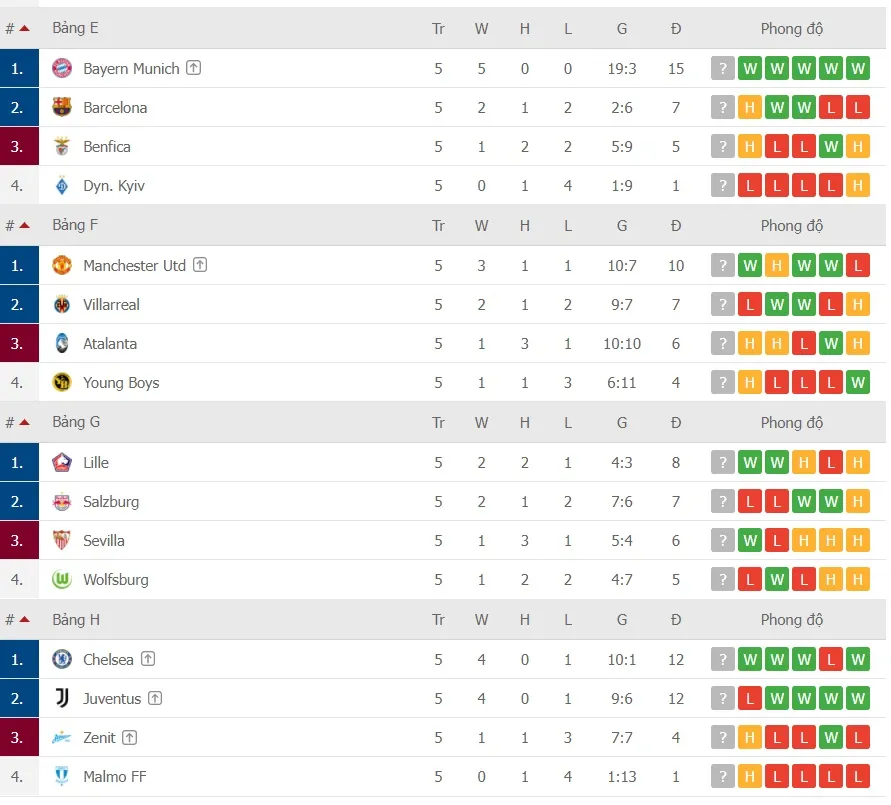Screen dimensions: 891x805
Task: Sort Bảng E by W wins column
Action: point(481,29)
